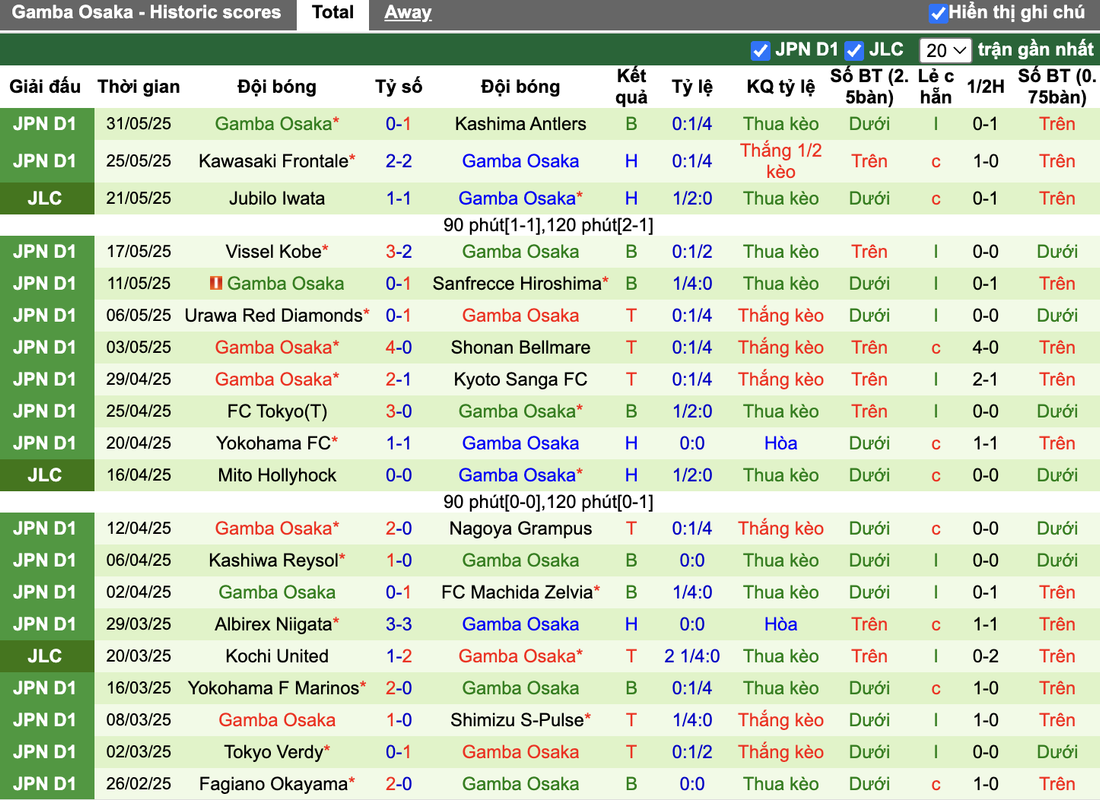Switch to the Away tab
This screenshot has height=800, width=1100.
pyautogui.click(x=408, y=13)
